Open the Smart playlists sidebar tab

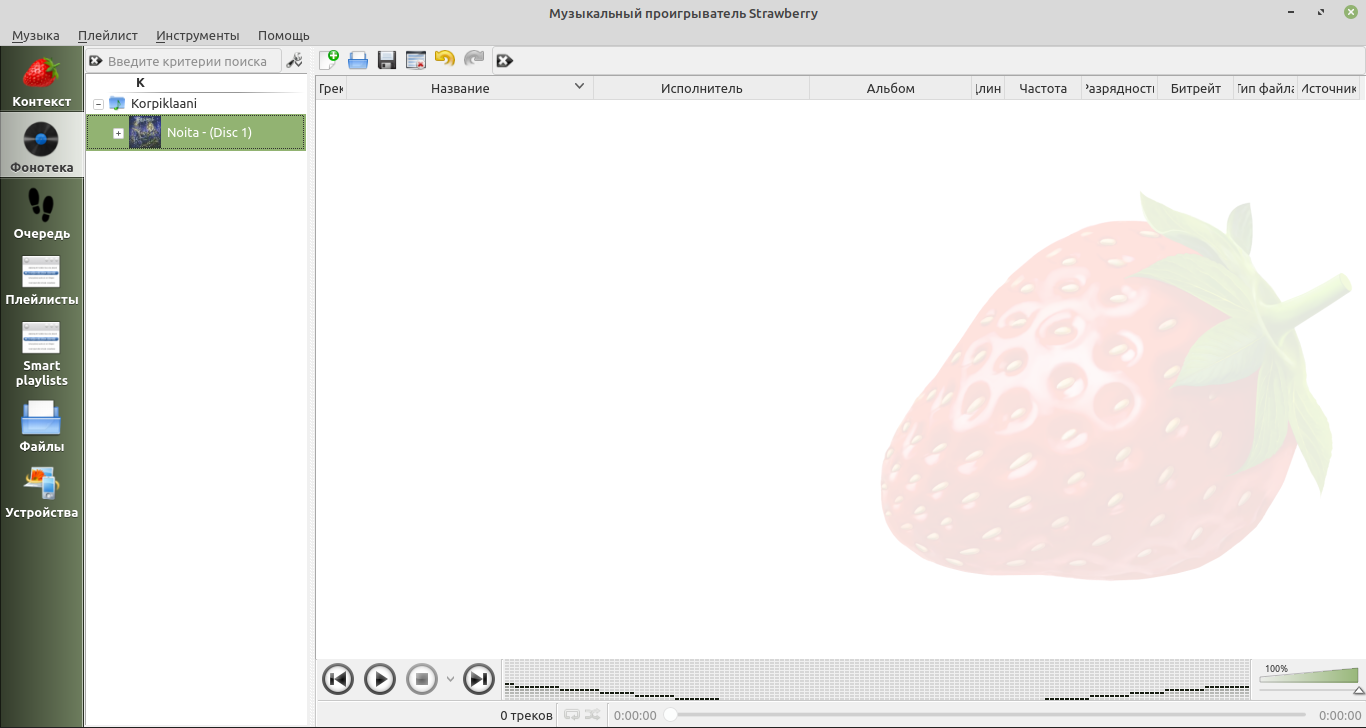41,352
